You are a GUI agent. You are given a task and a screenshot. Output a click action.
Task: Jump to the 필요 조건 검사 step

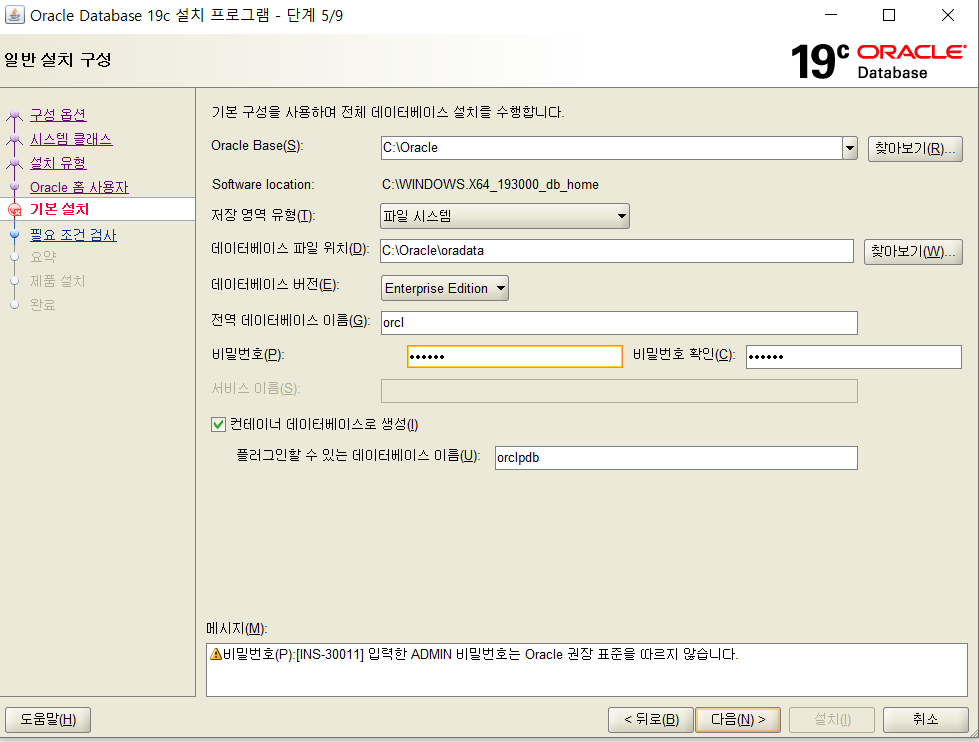[x=73, y=235]
